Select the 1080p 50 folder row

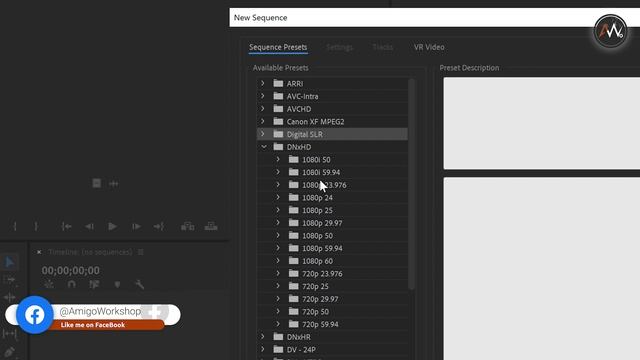pyautogui.click(x=332, y=236)
